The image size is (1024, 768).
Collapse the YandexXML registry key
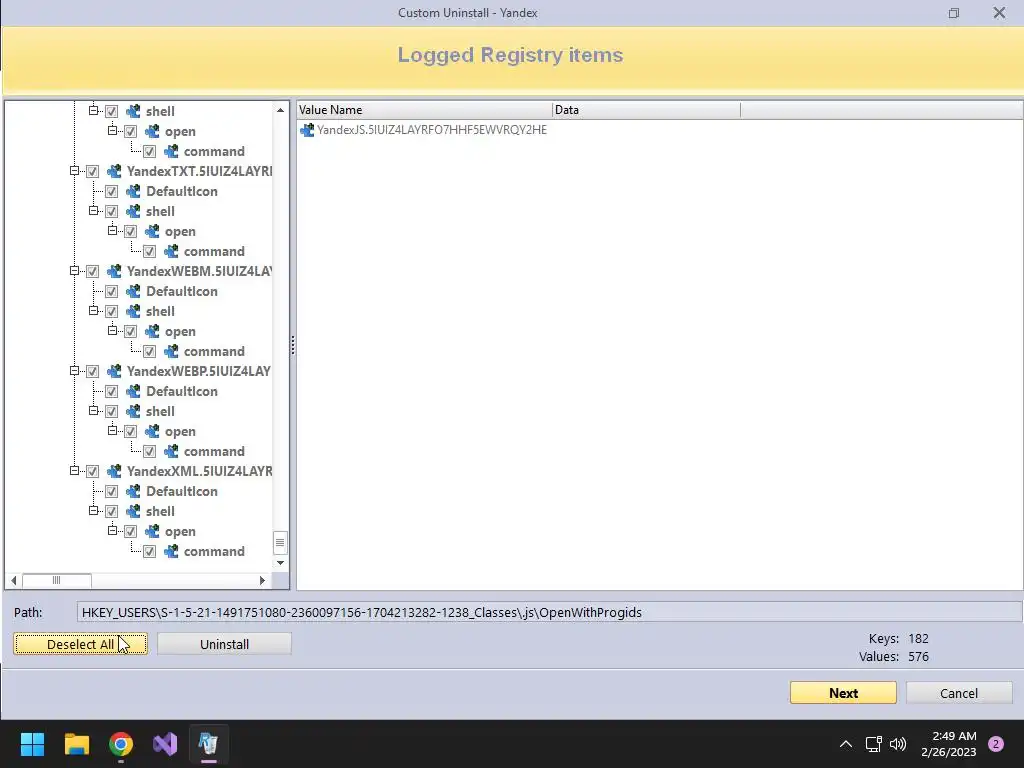pyautogui.click(x=74, y=470)
